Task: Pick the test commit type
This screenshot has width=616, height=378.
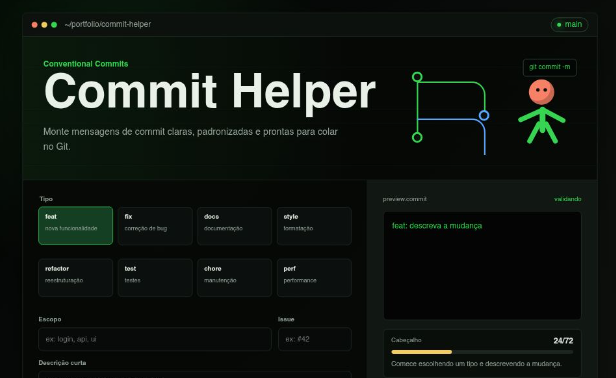Action: [x=155, y=278]
